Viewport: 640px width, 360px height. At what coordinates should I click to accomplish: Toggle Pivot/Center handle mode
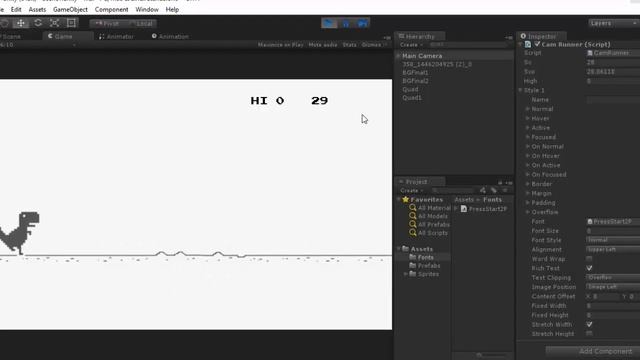107,24
